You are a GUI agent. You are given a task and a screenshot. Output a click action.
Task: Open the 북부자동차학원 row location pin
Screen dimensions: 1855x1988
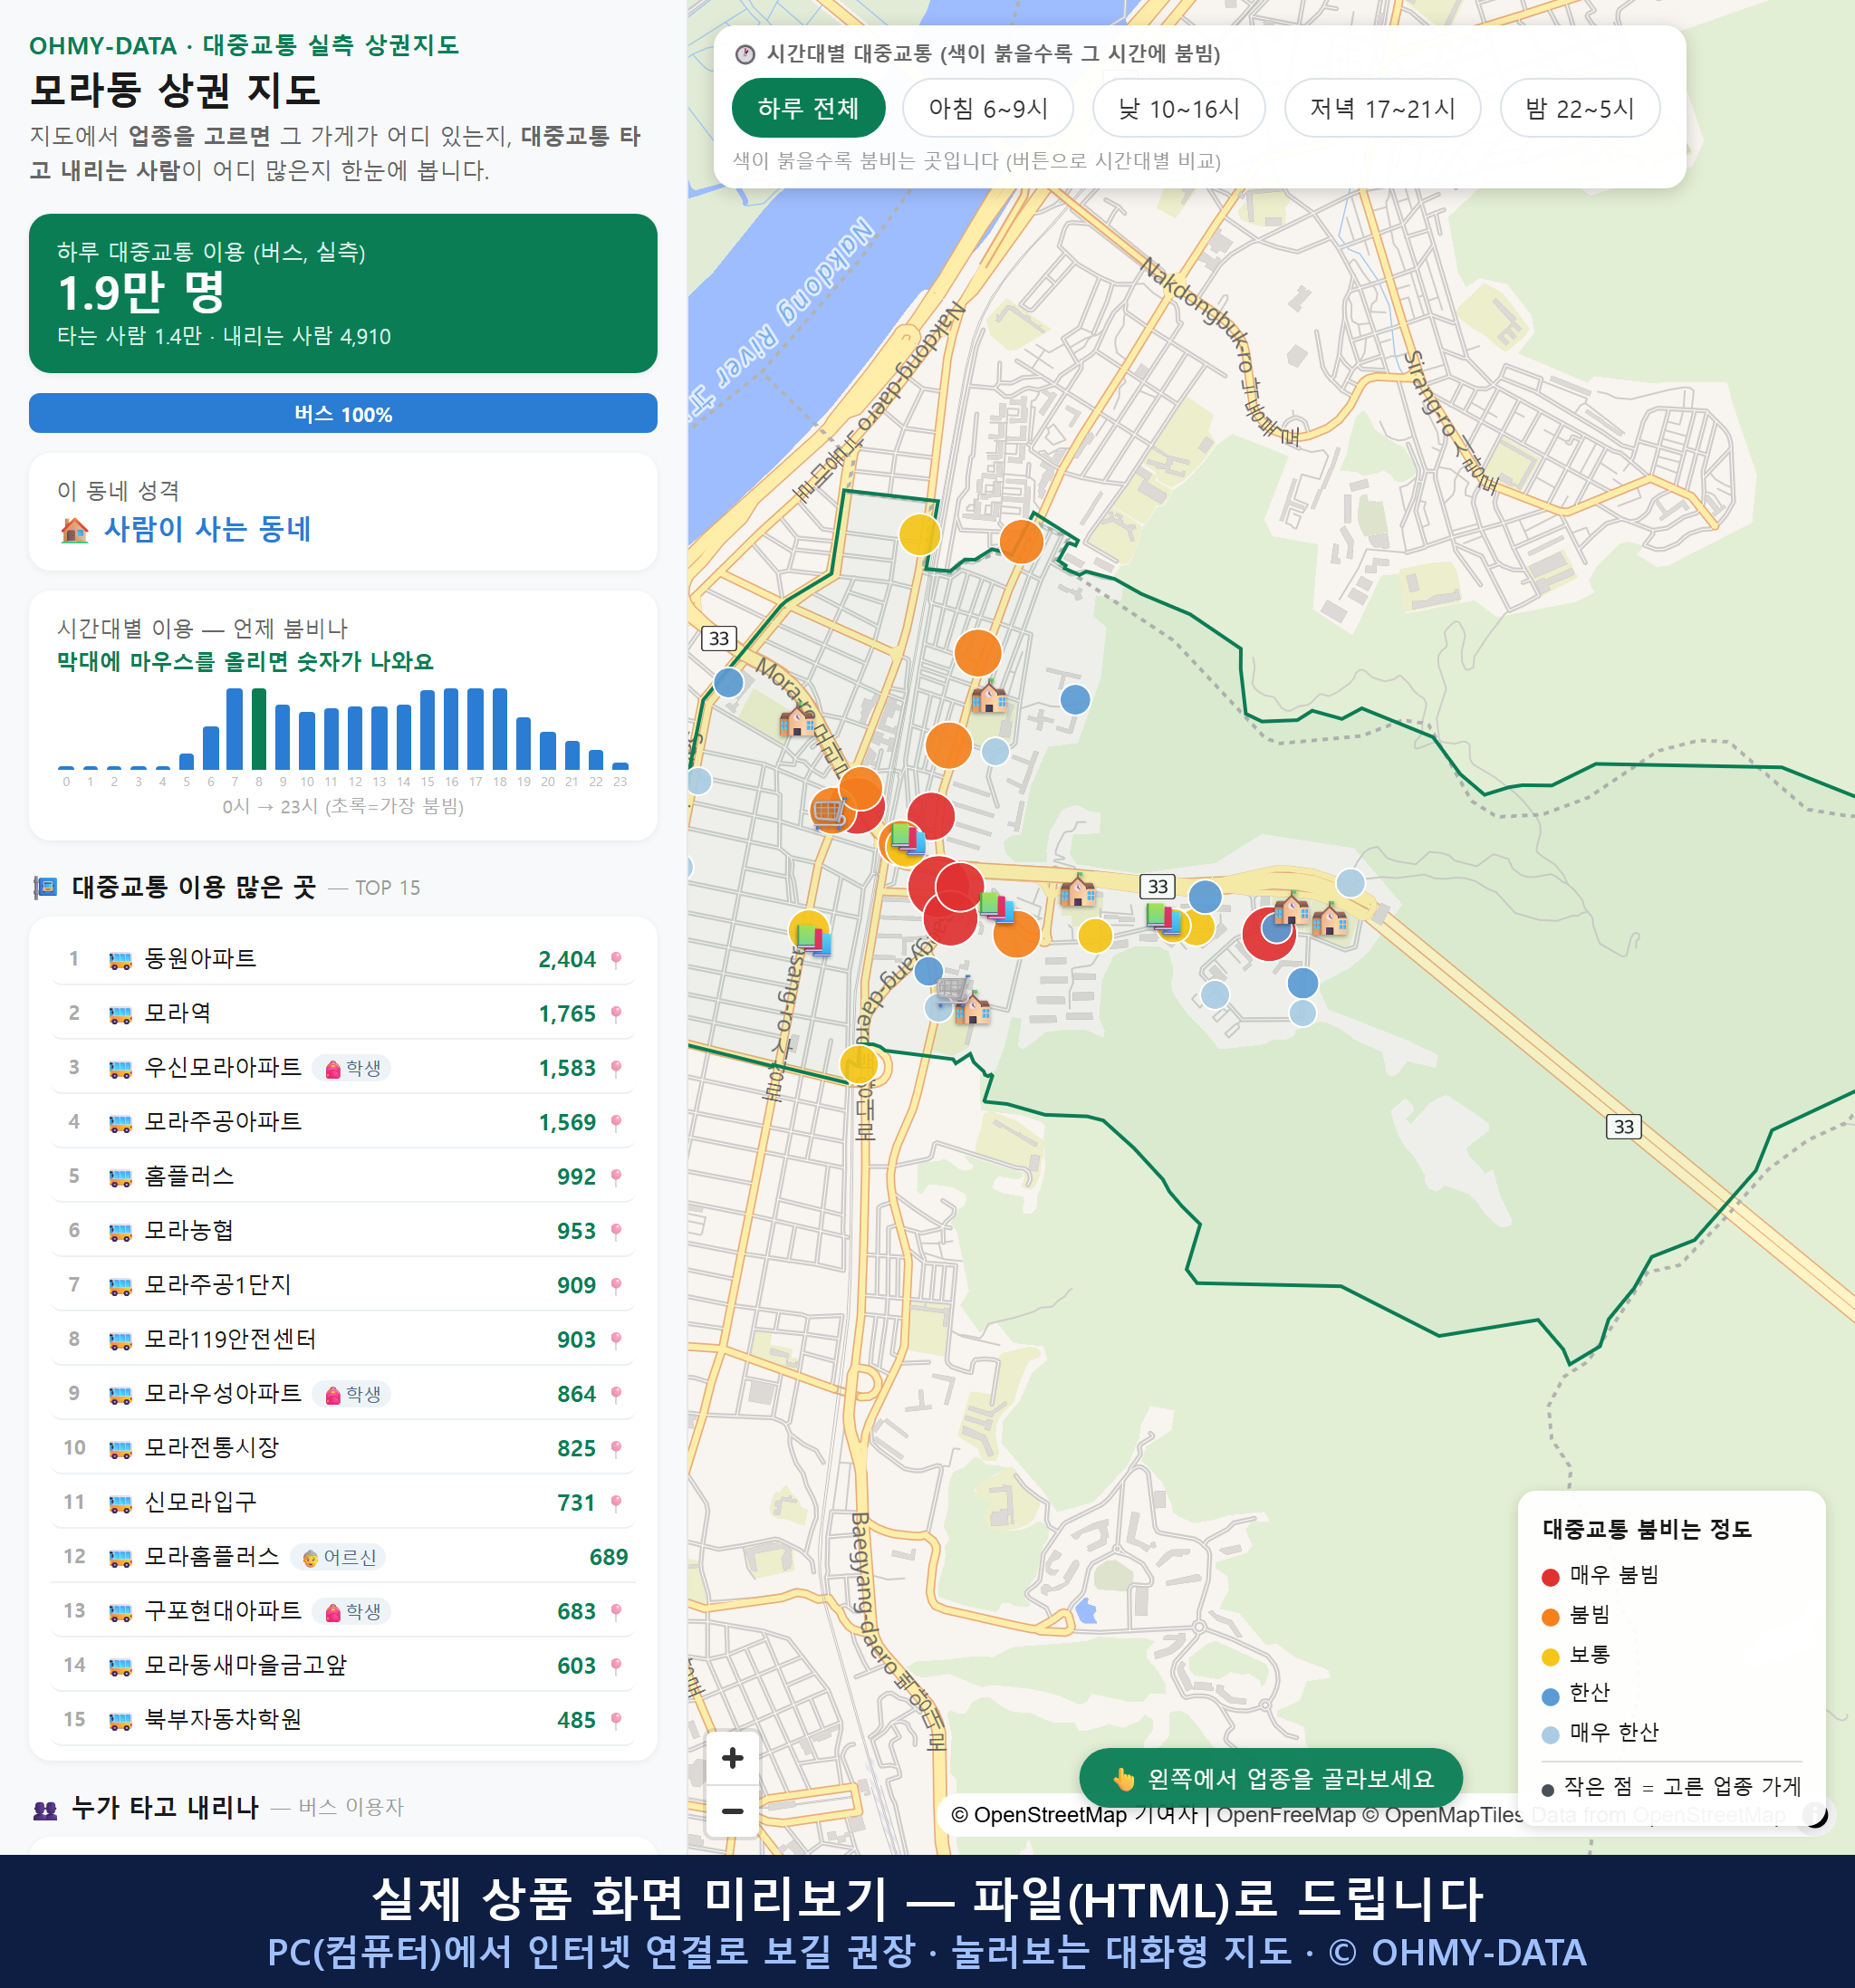click(616, 1720)
